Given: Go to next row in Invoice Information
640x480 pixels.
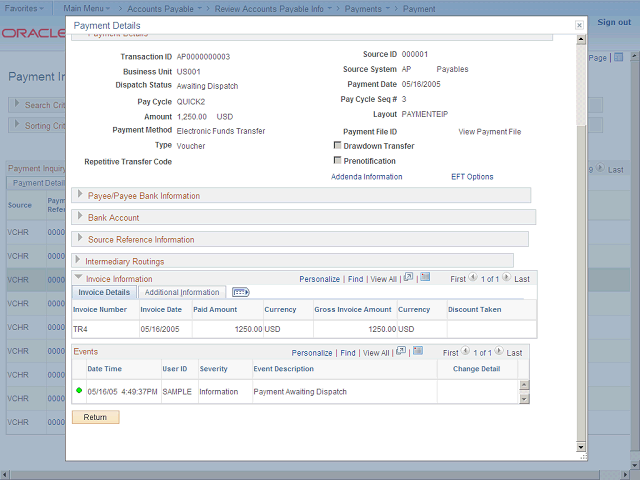Looking at the screenshot, I should [x=506, y=277].
